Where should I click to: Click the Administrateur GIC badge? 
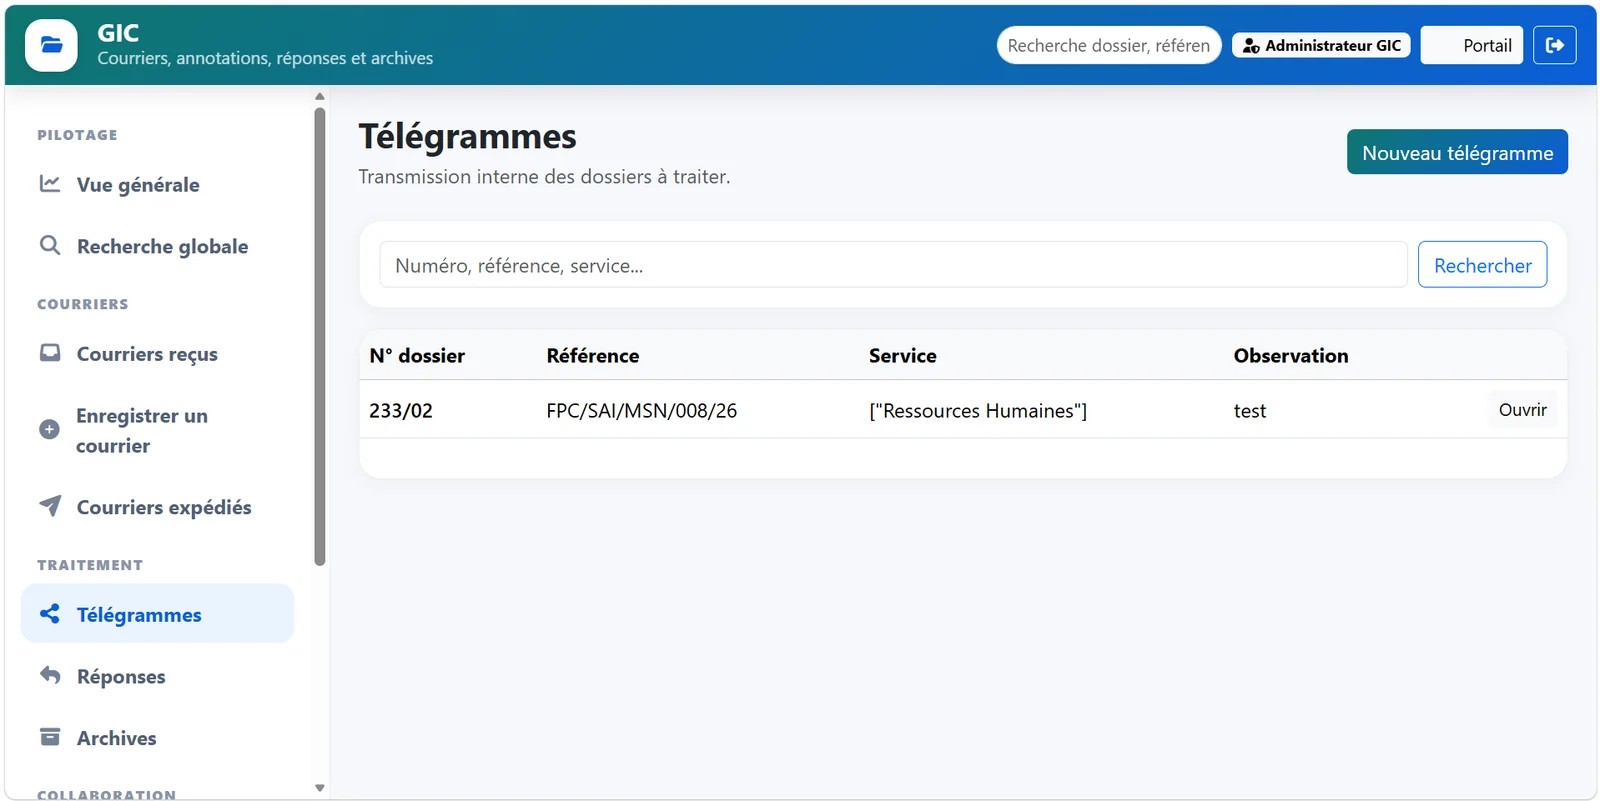(x=1321, y=46)
